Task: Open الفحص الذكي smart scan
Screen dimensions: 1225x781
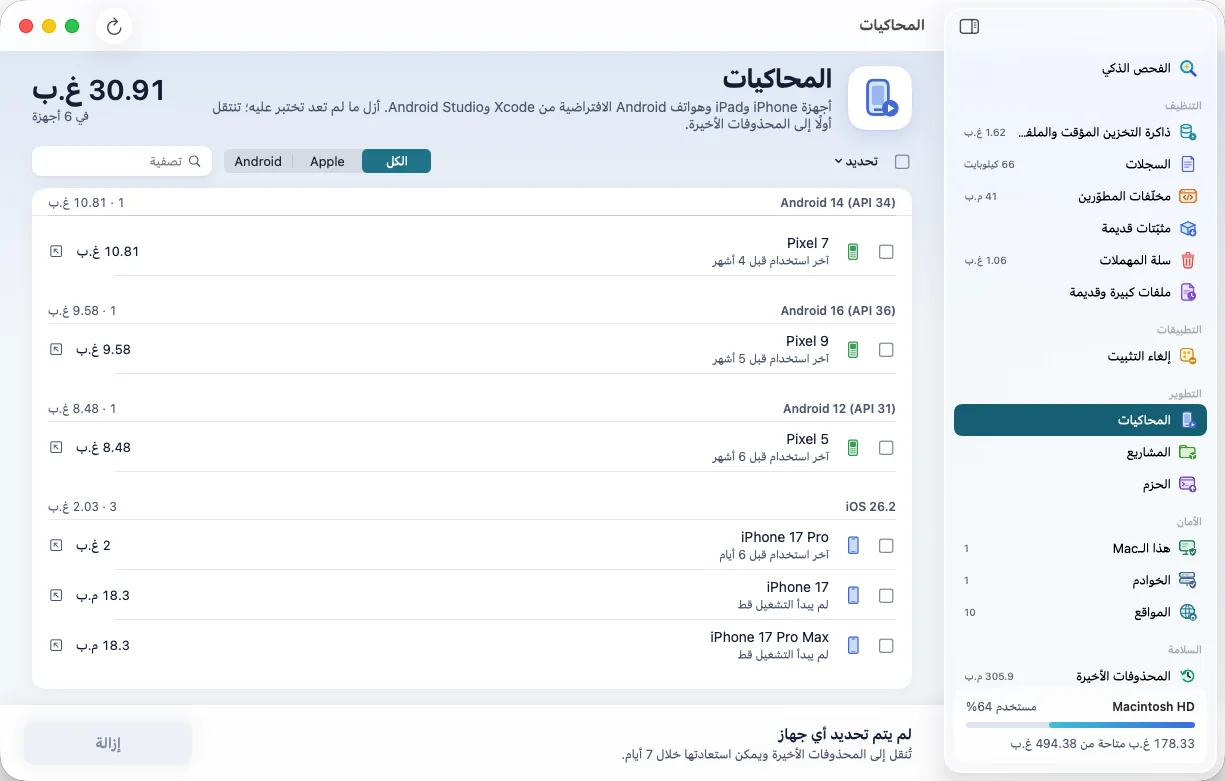Action: 1080,69
